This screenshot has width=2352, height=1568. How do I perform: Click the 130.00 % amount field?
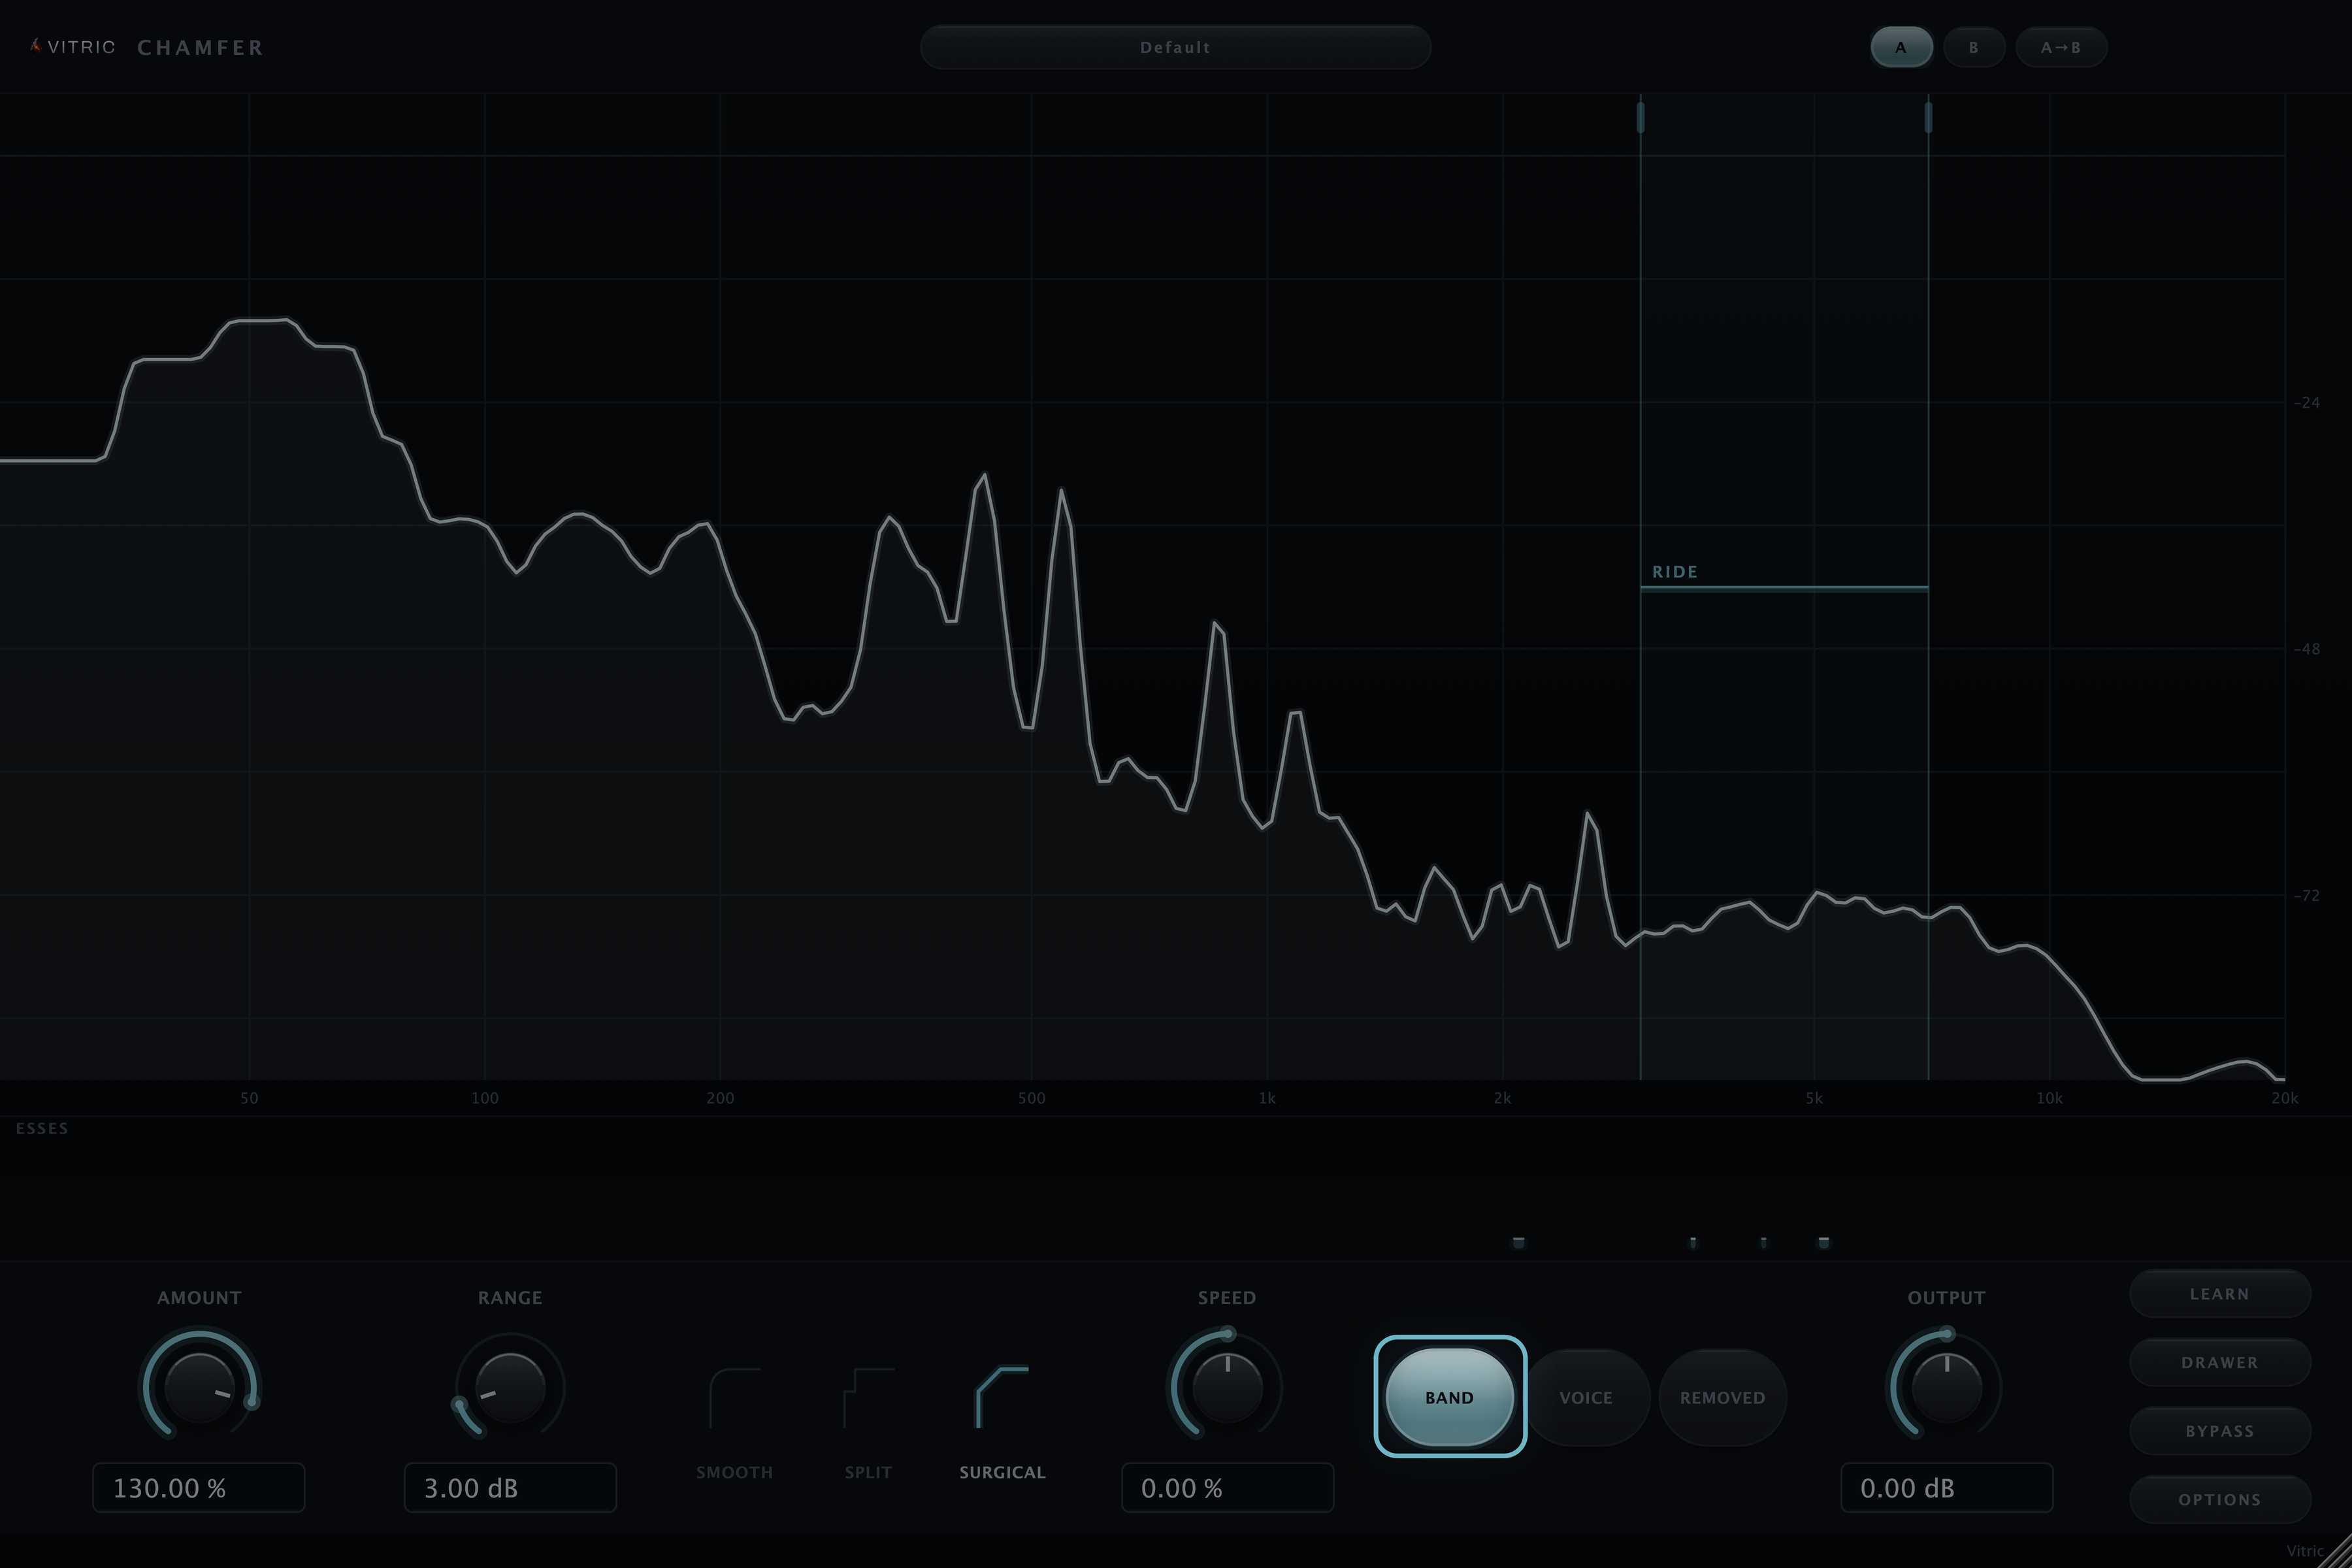coord(199,1488)
